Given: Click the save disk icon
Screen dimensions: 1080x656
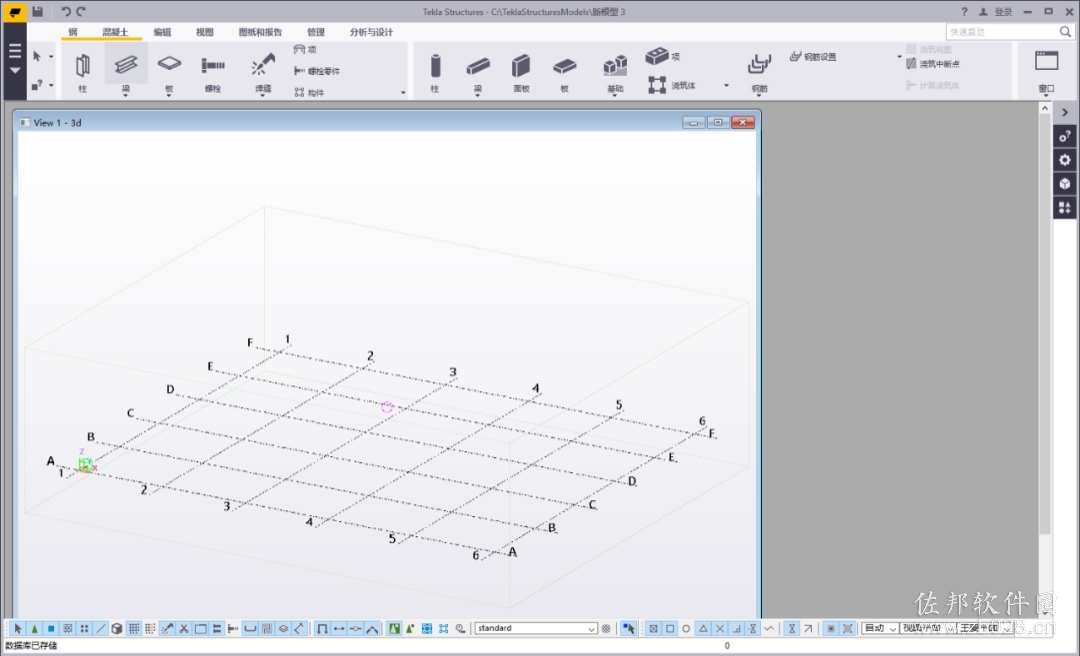Looking at the screenshot, I should (37, 11).
